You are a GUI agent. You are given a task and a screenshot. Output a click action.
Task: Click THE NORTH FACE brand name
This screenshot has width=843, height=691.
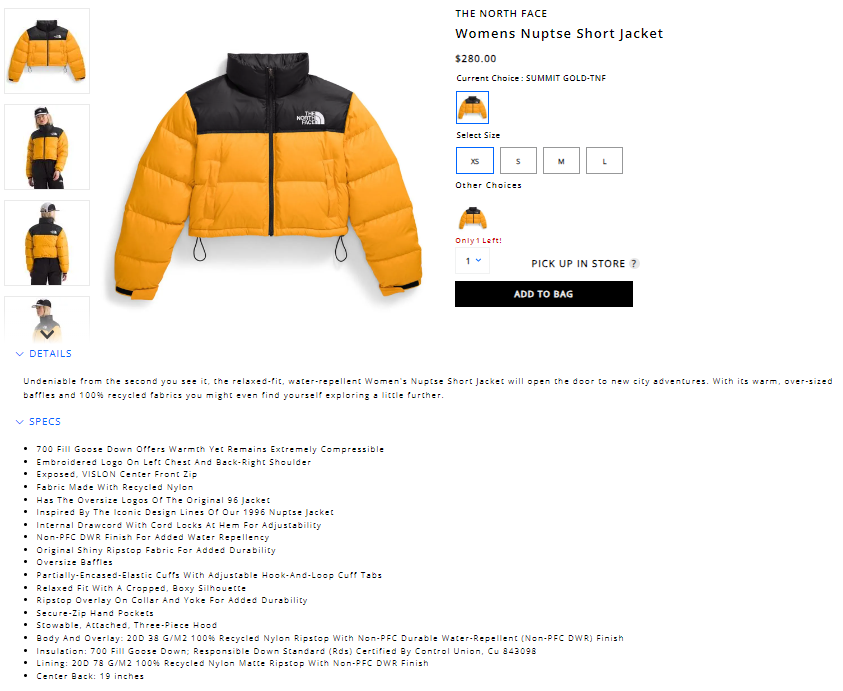tap(501, 13)
